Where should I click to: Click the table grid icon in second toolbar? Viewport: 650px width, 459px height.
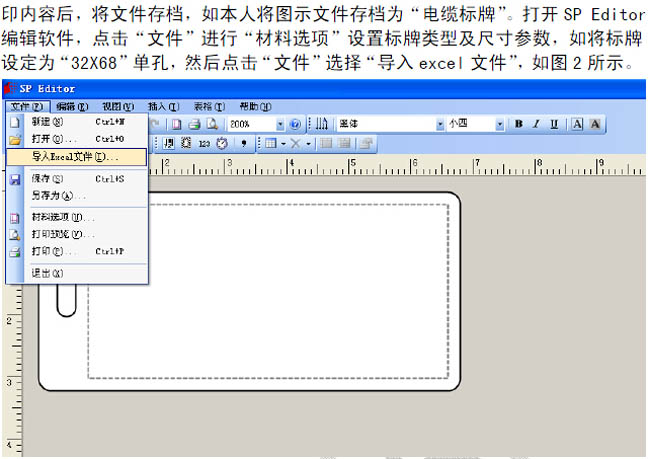[270, 143]
